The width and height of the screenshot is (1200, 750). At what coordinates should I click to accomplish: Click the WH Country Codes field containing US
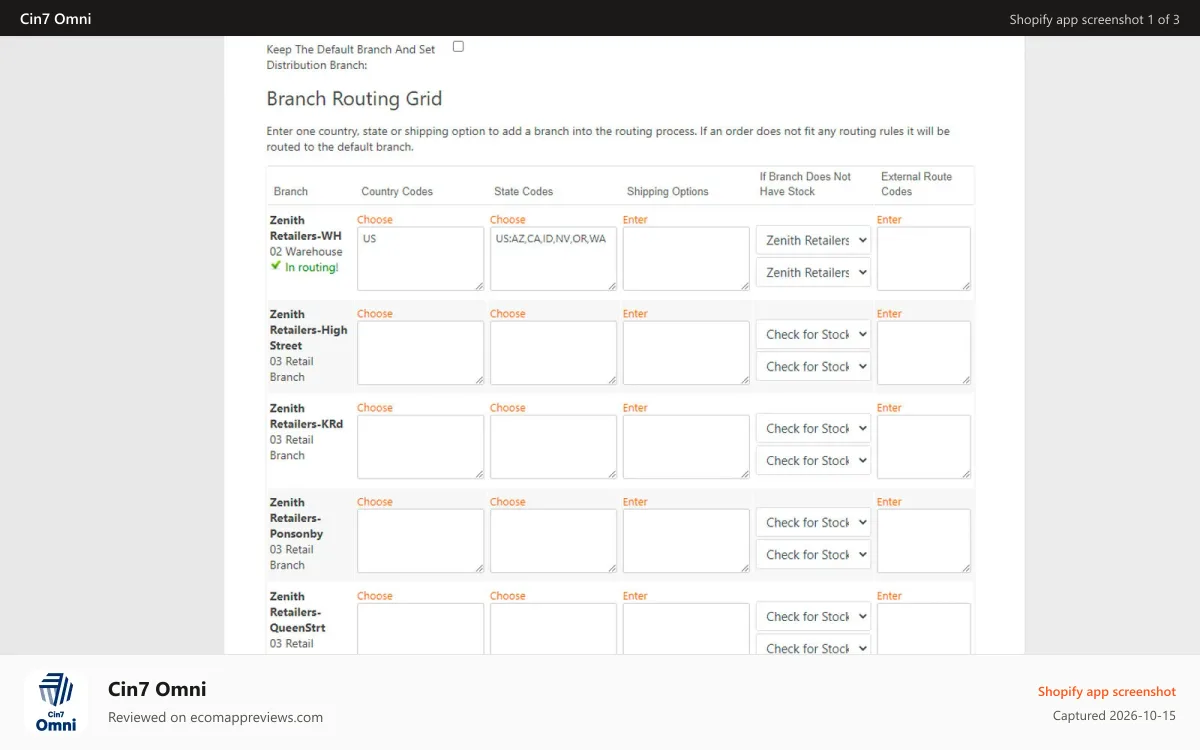[x=420, y=259]
